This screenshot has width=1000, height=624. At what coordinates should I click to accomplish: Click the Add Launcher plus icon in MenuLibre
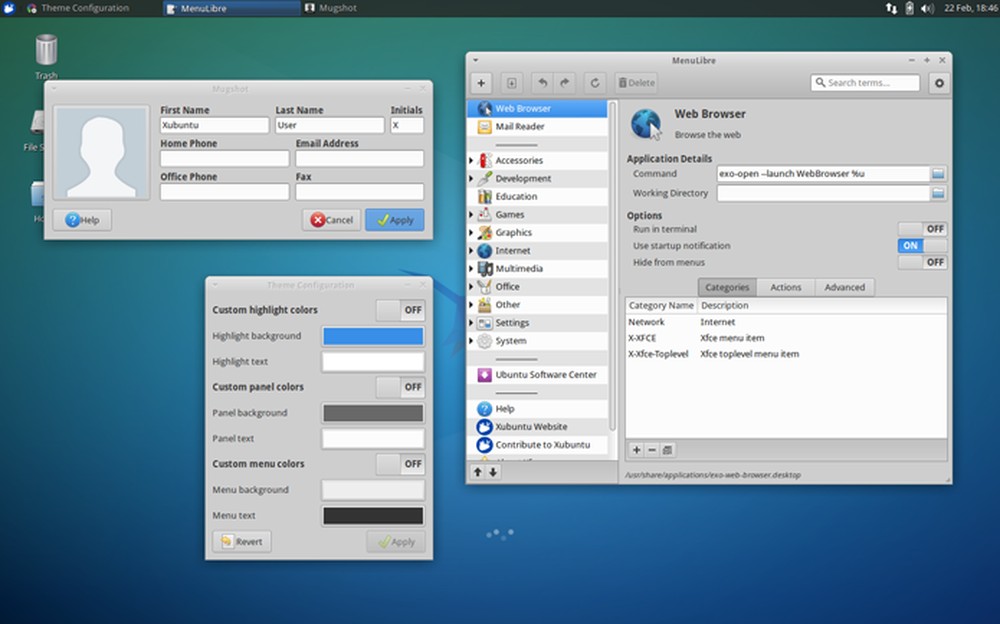coord(480,82)
